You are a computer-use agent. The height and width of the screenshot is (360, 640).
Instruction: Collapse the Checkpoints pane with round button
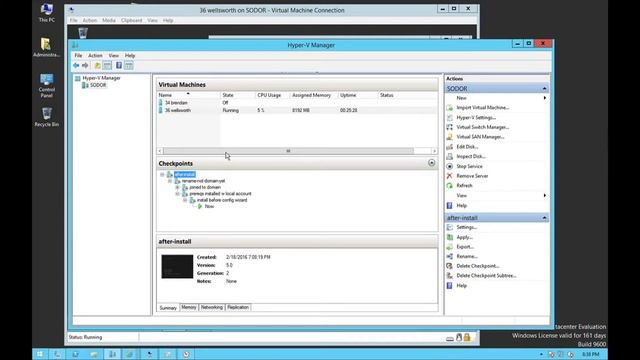[431, 163]
